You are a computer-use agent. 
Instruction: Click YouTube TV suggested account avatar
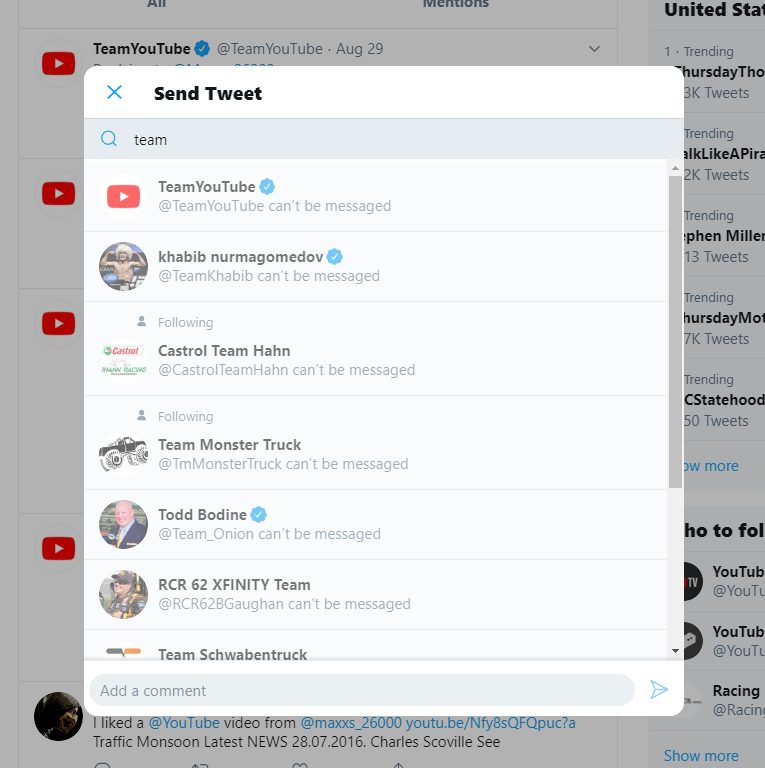(x=693, y=581)
